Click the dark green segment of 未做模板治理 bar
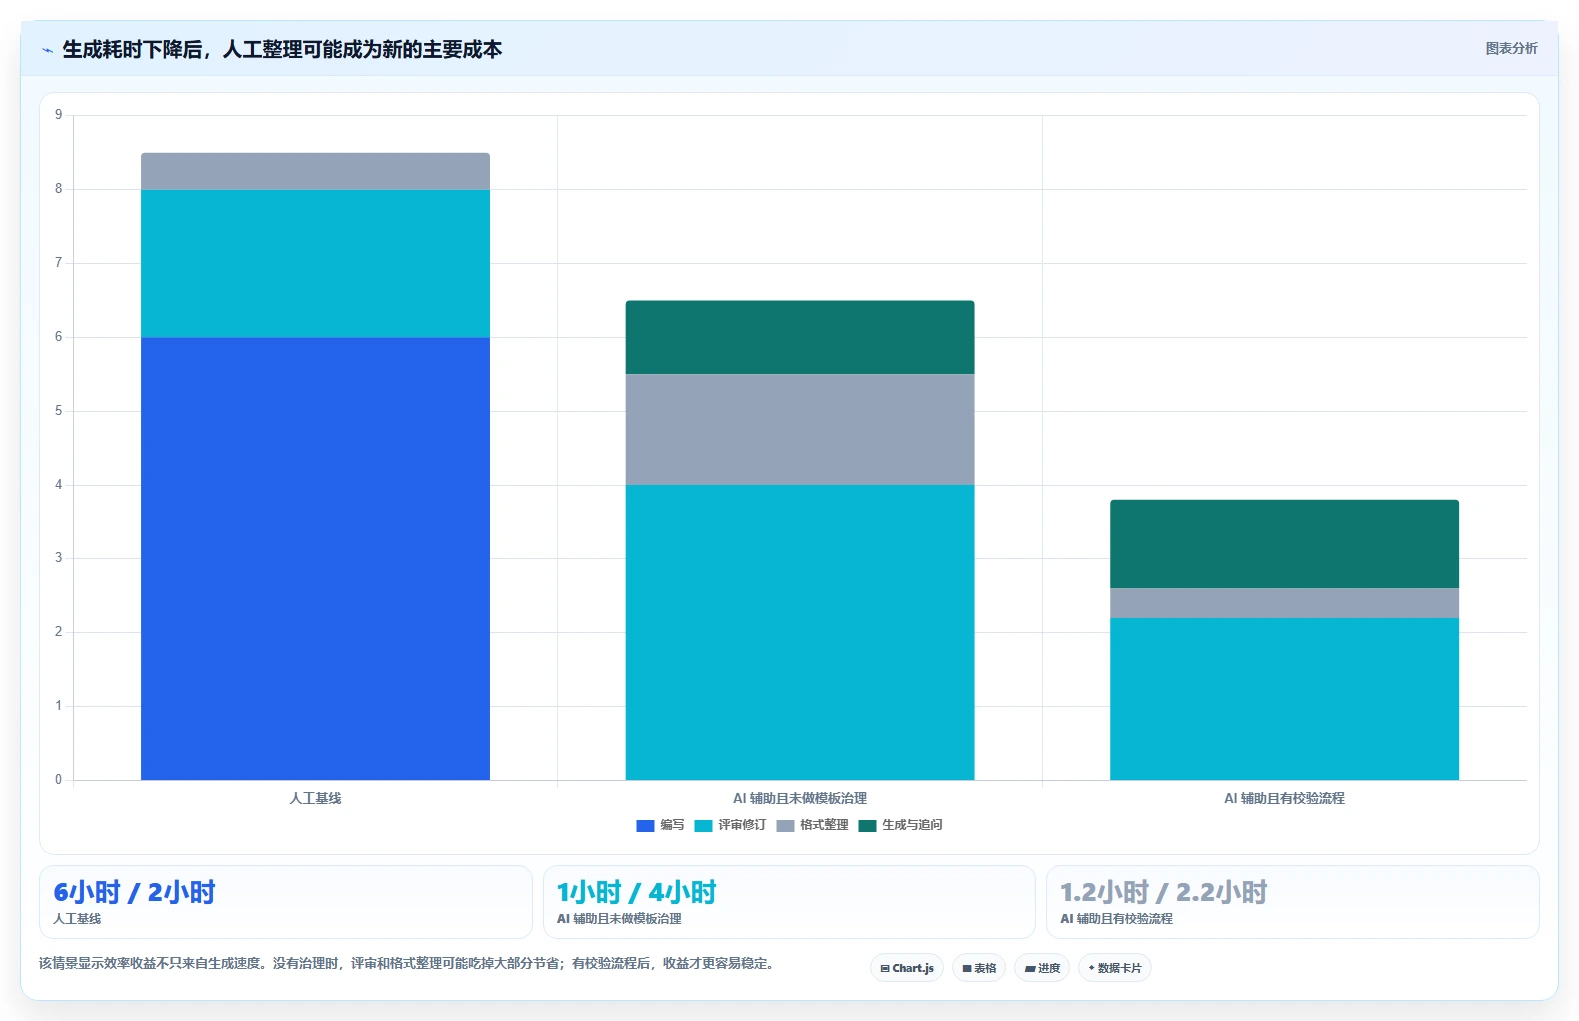This screenshot has height=1021, width=1579. tap(800, 338)
